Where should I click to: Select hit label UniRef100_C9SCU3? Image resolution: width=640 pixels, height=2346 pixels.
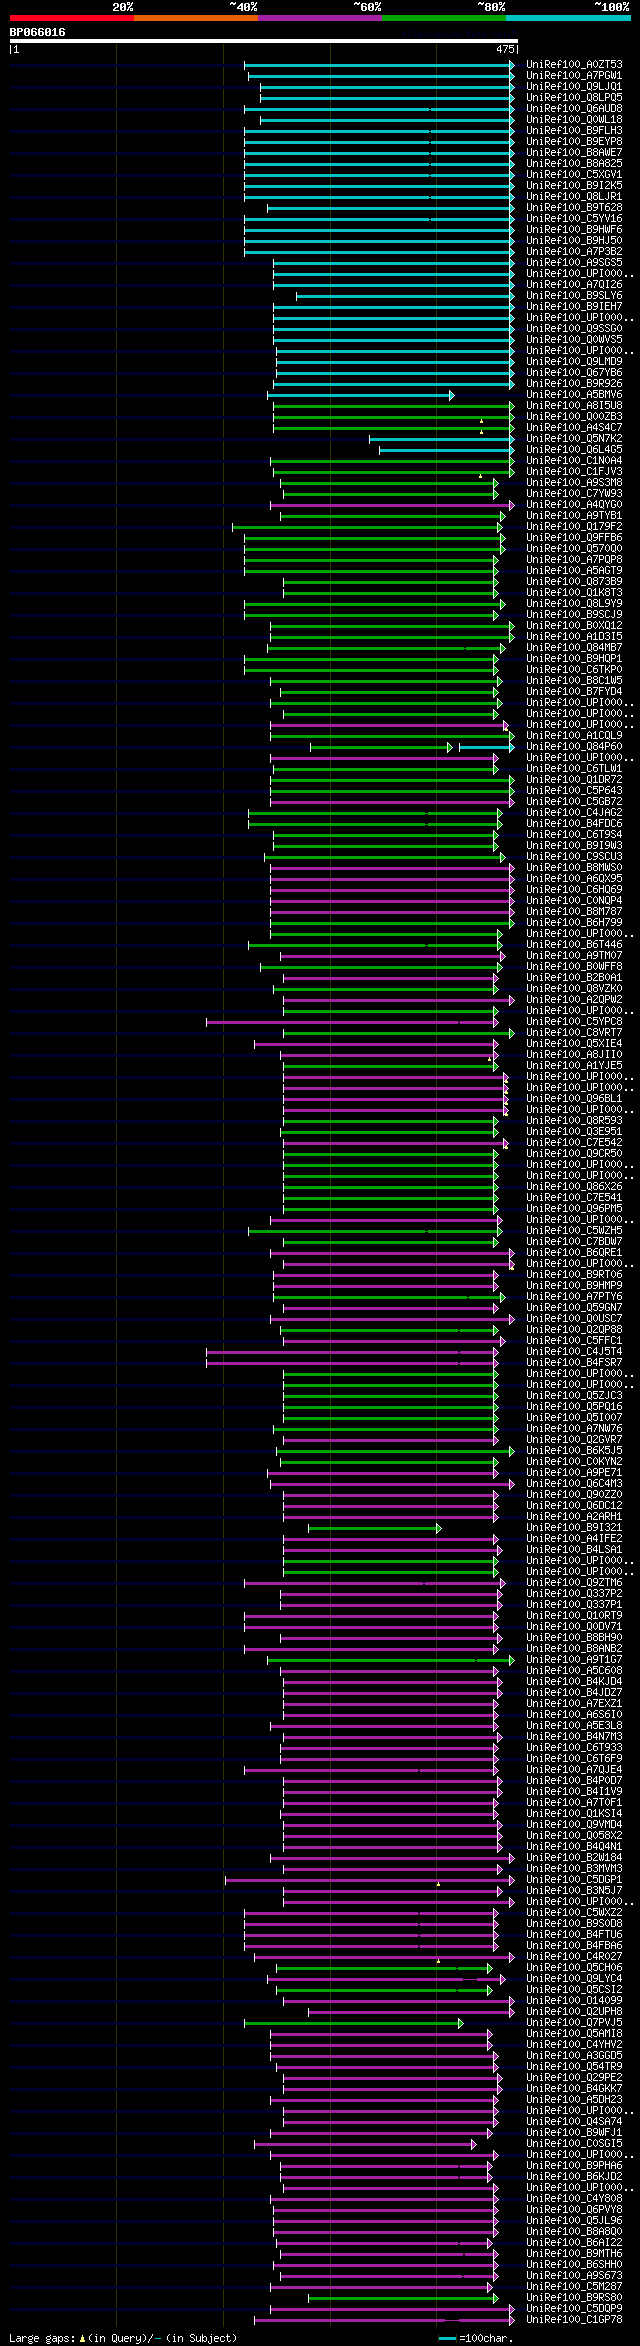(x=574, y=857)
